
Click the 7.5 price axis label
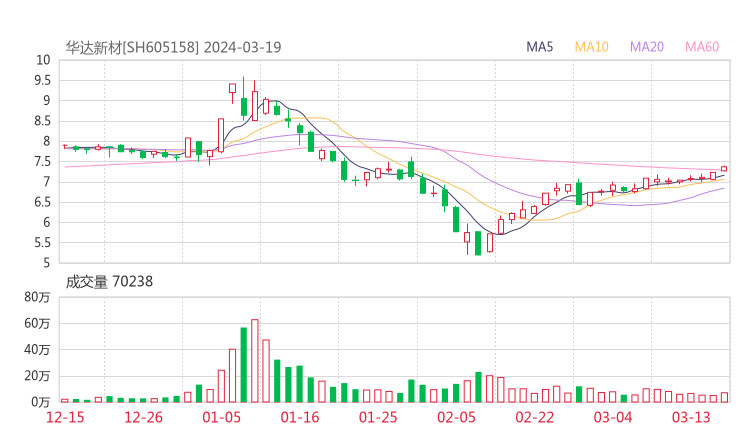coord(42,161)
